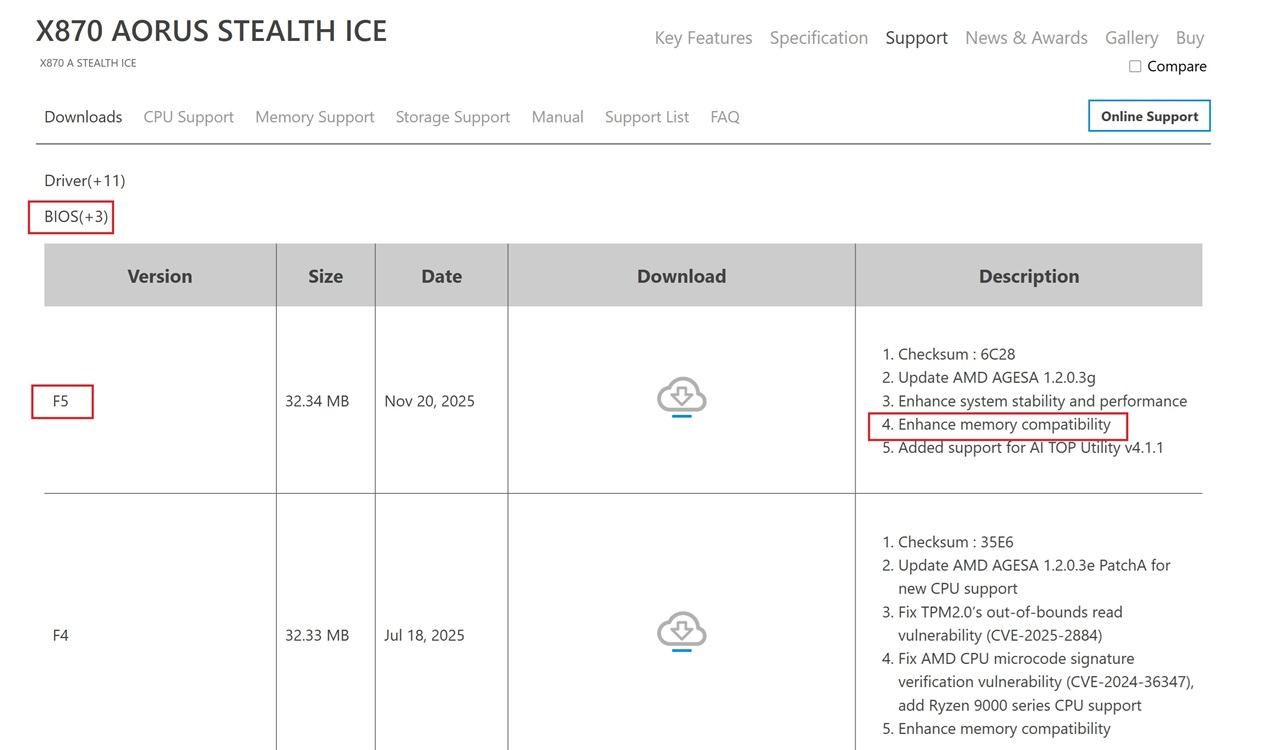Click the Download column header

(681, 276)
